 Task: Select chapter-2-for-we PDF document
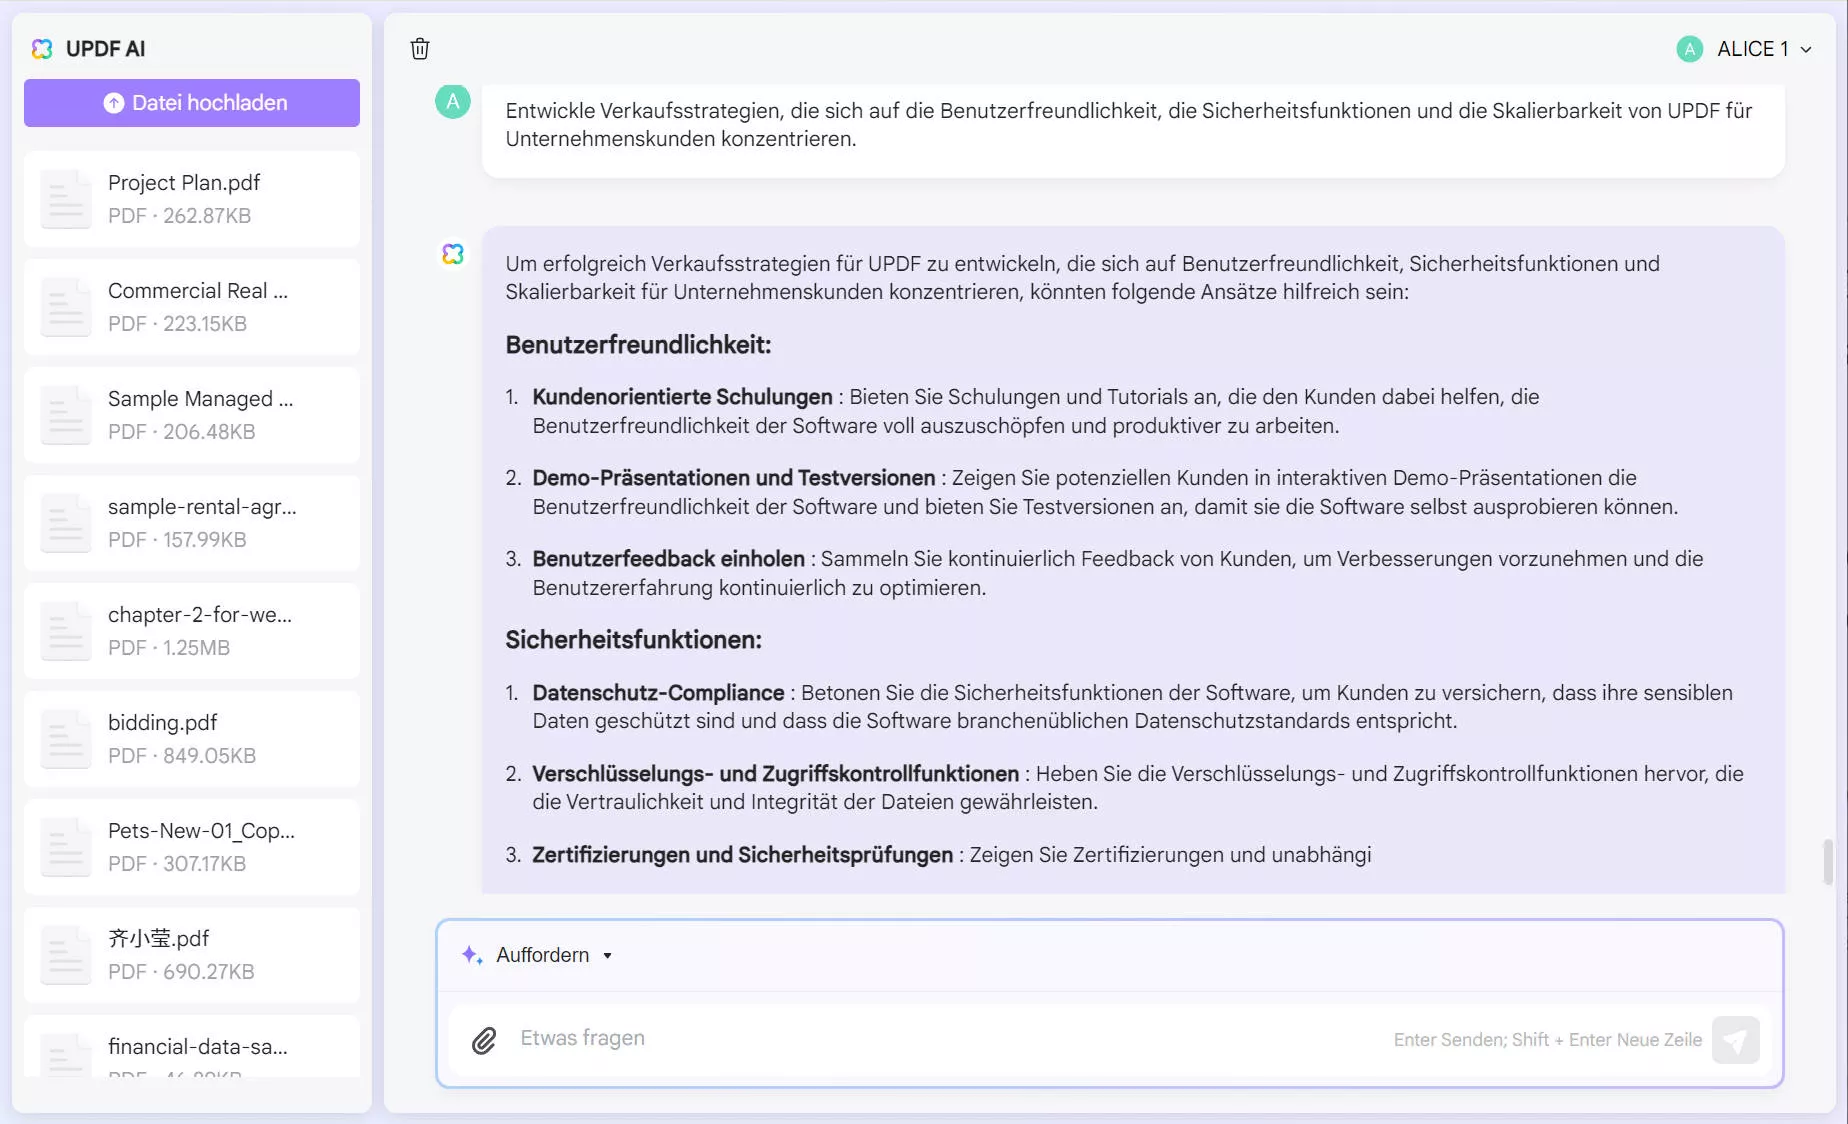190,630
